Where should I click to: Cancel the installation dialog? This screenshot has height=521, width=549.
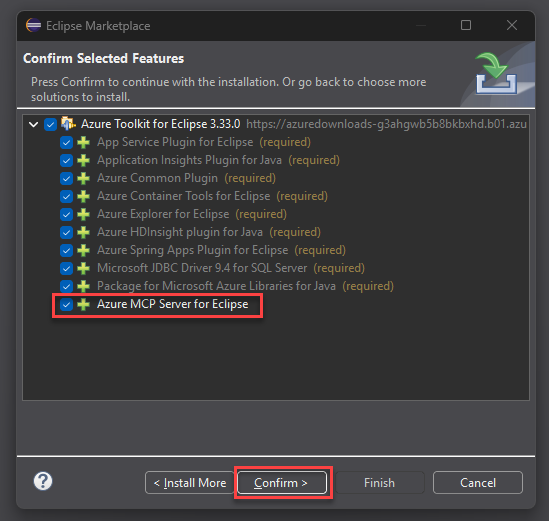pyautogui.click(x=478, y=483)
